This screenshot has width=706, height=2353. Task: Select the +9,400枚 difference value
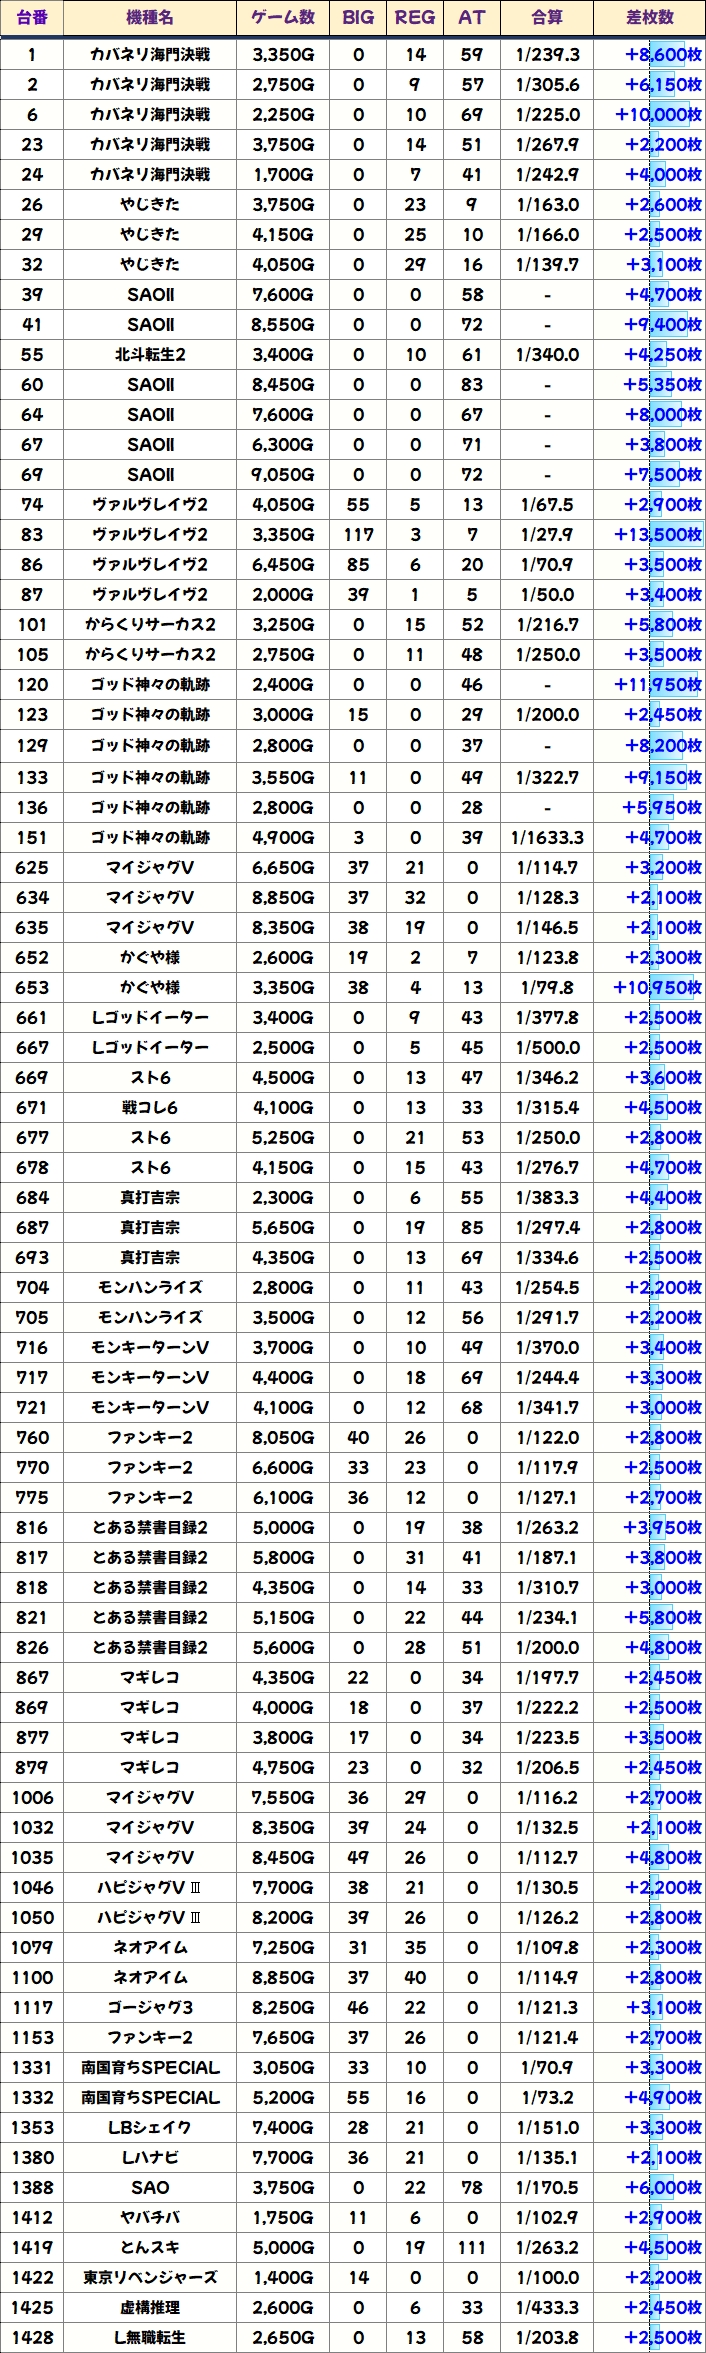point(663,324)
